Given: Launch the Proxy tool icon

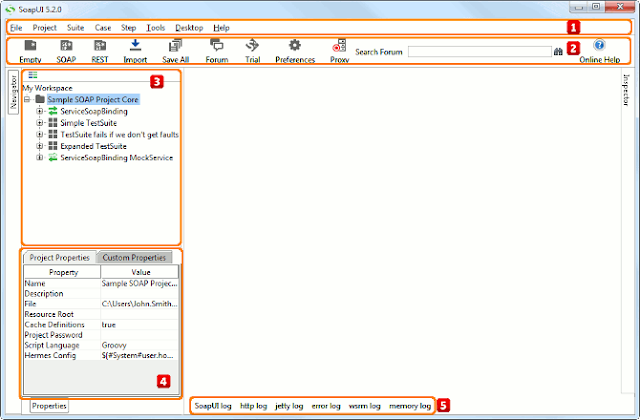Looking at the screenshot, I should (339, 45).
